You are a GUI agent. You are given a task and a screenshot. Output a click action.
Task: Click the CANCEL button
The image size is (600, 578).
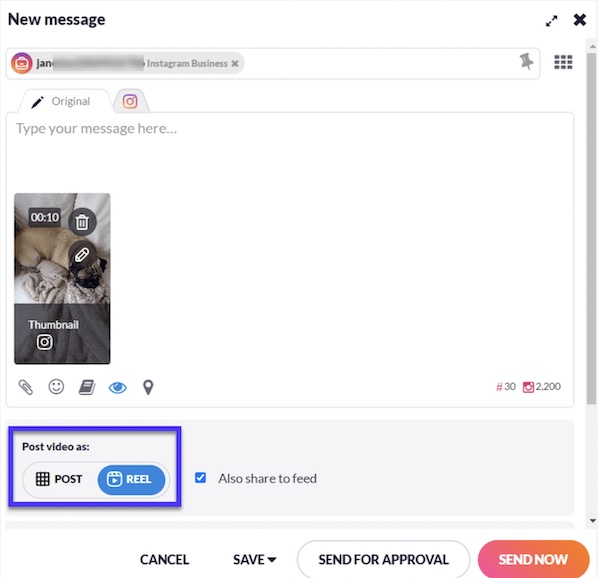pos(164,560)
